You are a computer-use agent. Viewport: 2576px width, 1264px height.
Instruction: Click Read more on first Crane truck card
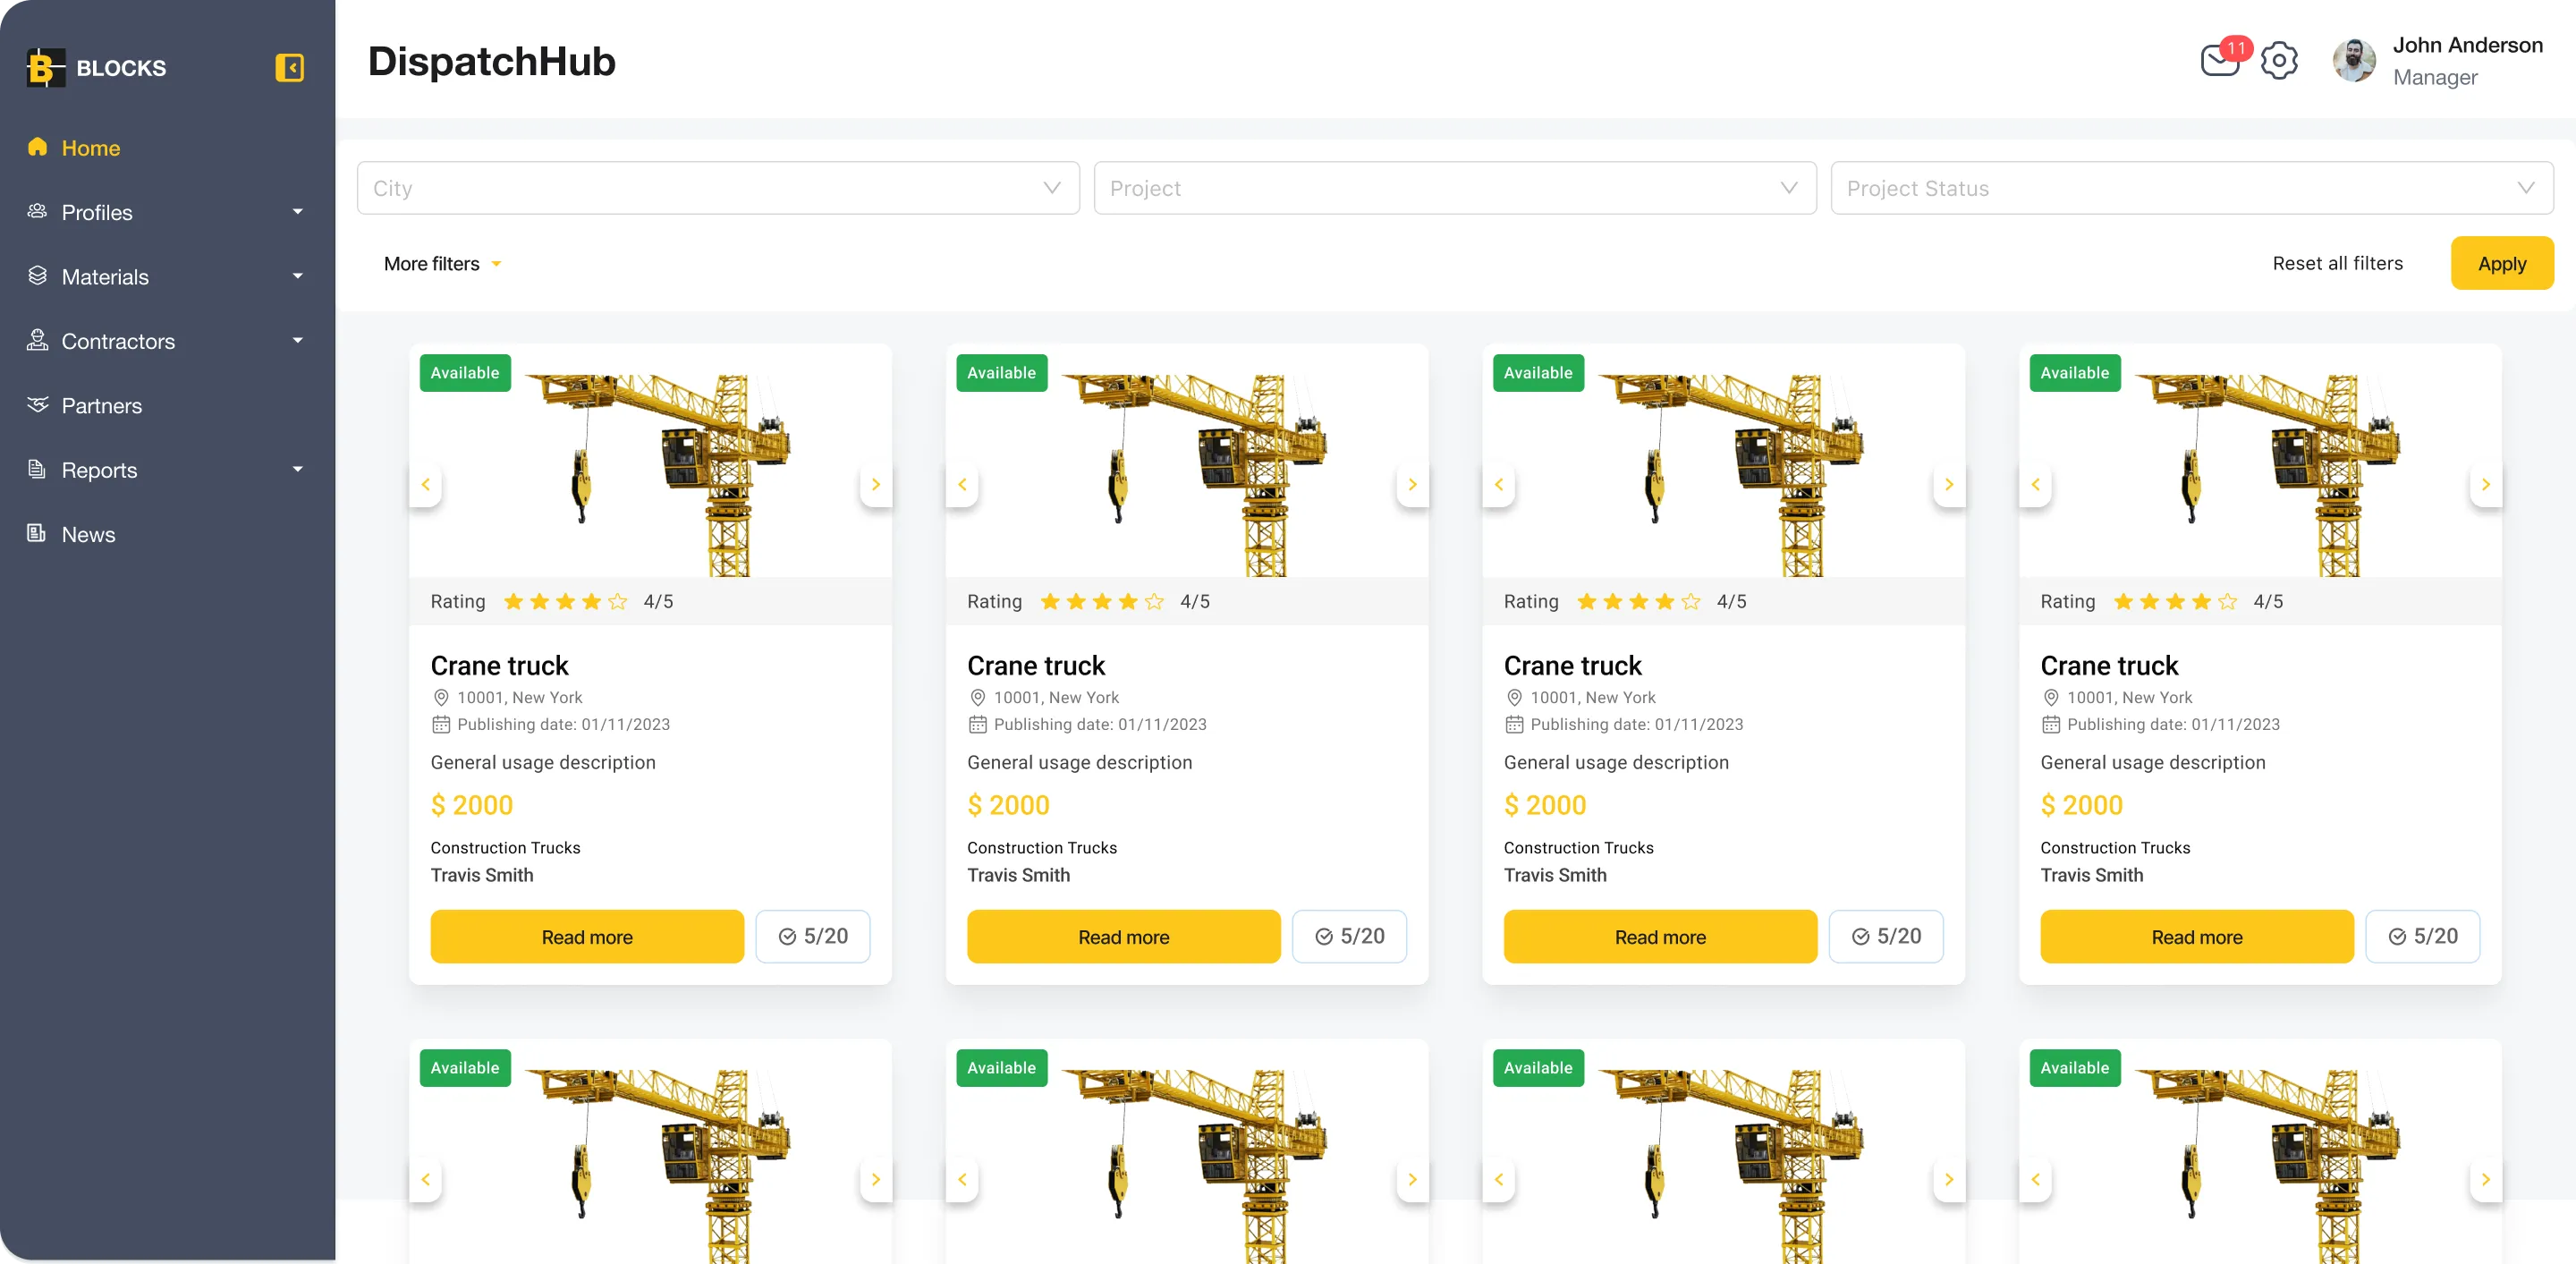coord(587,936)
